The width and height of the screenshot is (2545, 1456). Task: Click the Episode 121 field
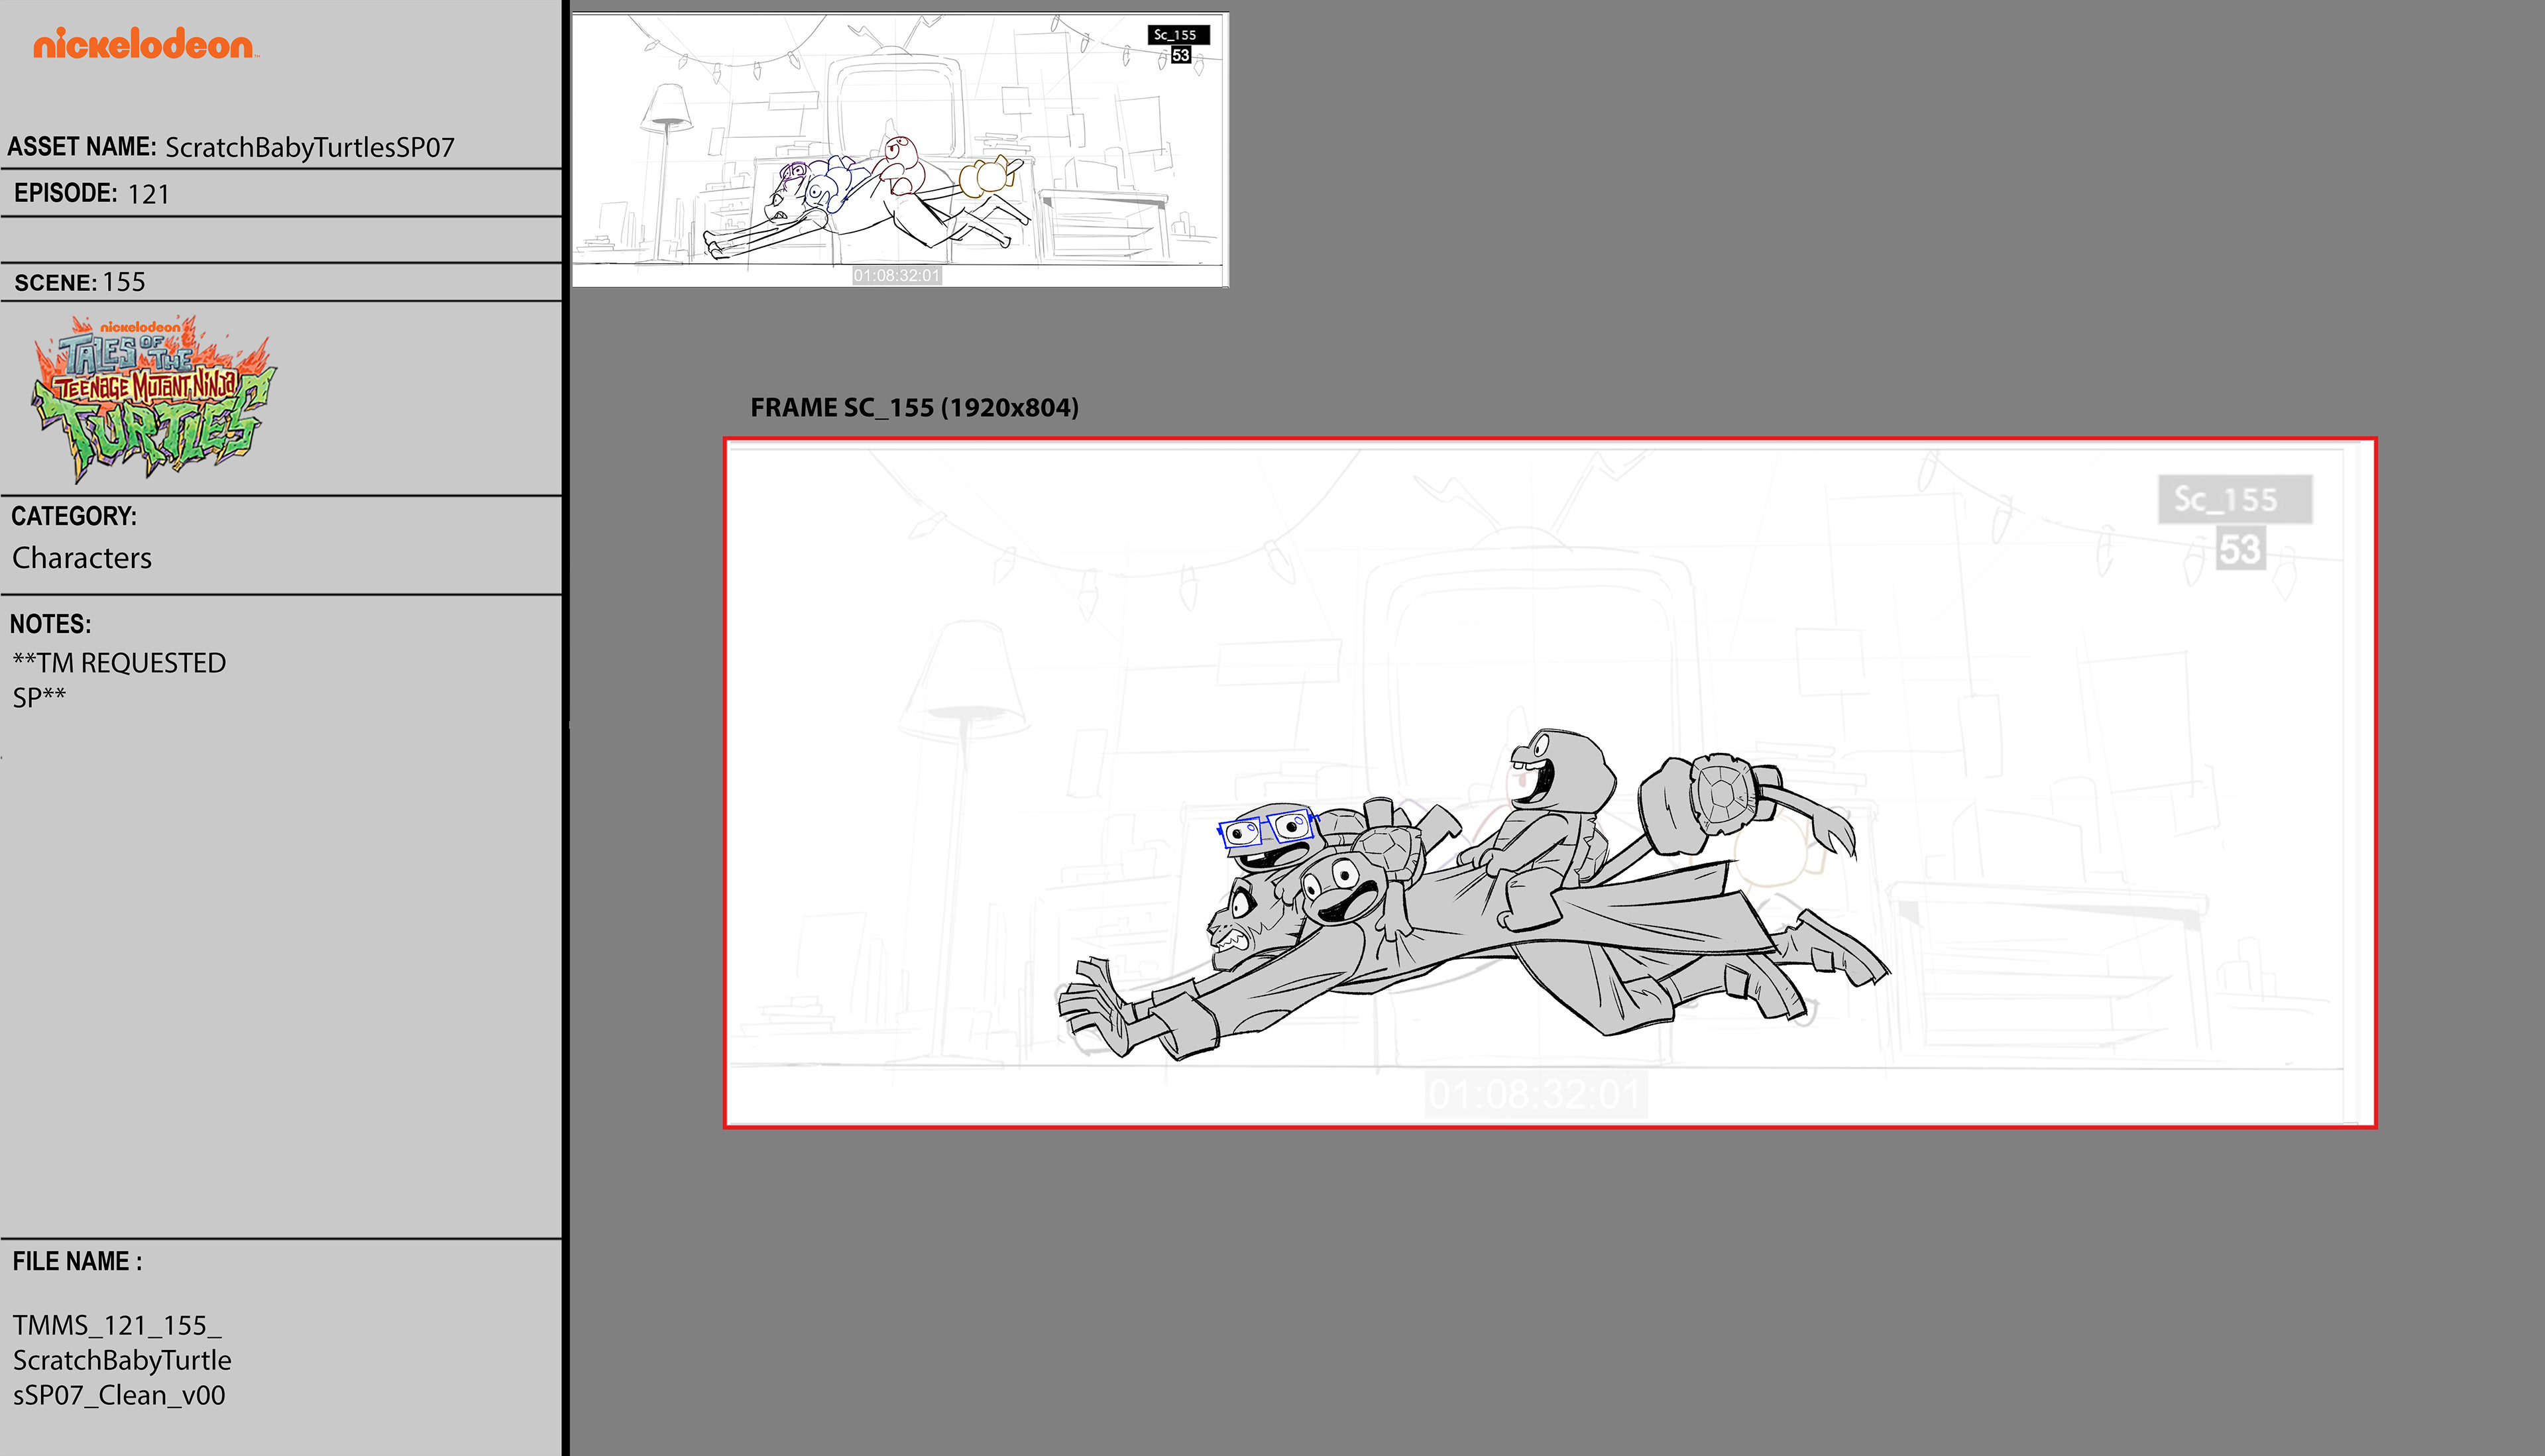click(148, 194)
